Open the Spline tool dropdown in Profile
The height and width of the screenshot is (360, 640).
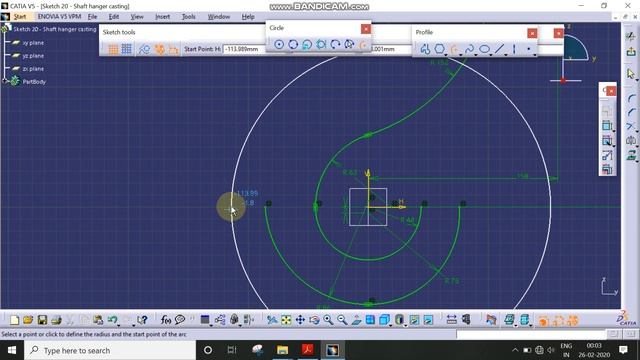(x=476, y=55)
